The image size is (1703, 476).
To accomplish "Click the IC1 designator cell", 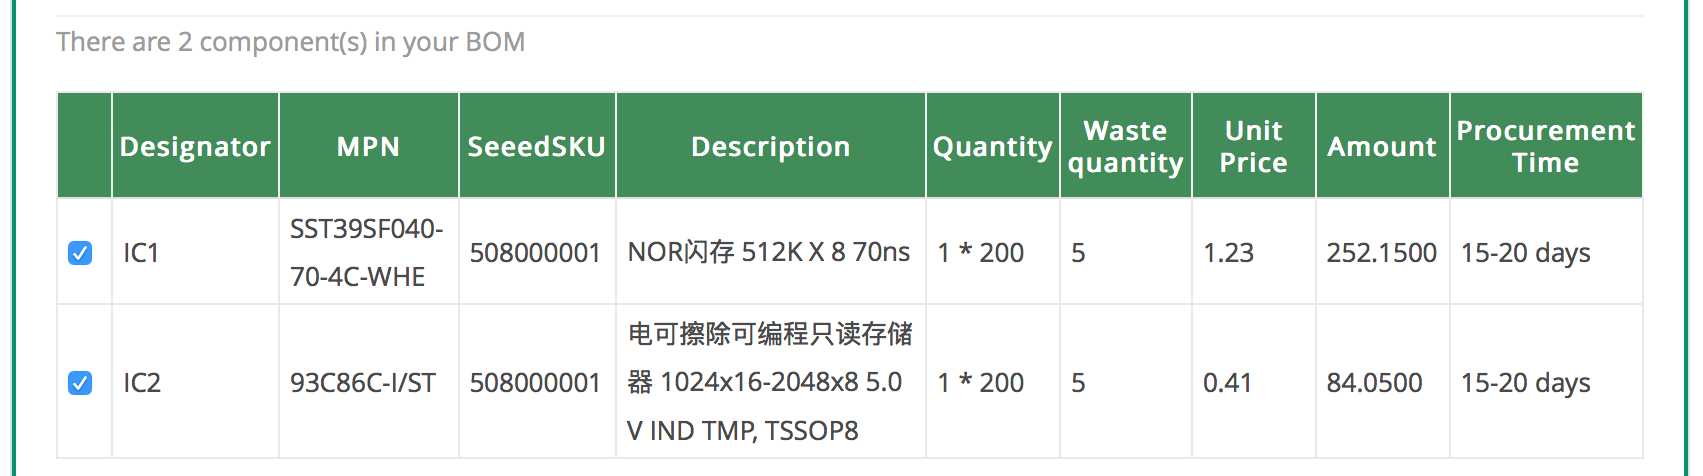I will tap(195, 252).
